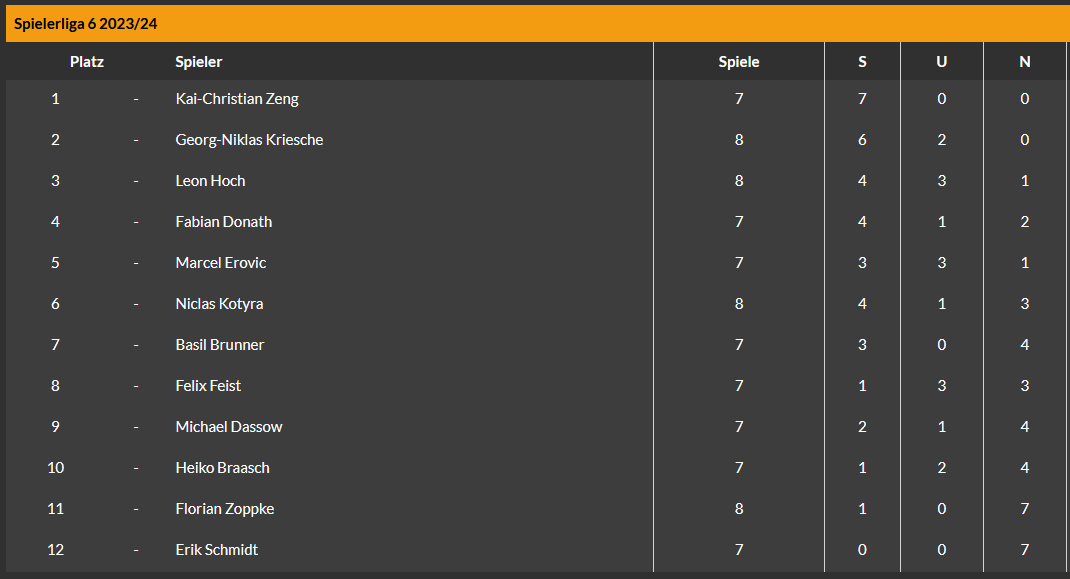Viewport: 1070px width, 579px height.
Task: Select the S wins column header
Action: (862, 61)
